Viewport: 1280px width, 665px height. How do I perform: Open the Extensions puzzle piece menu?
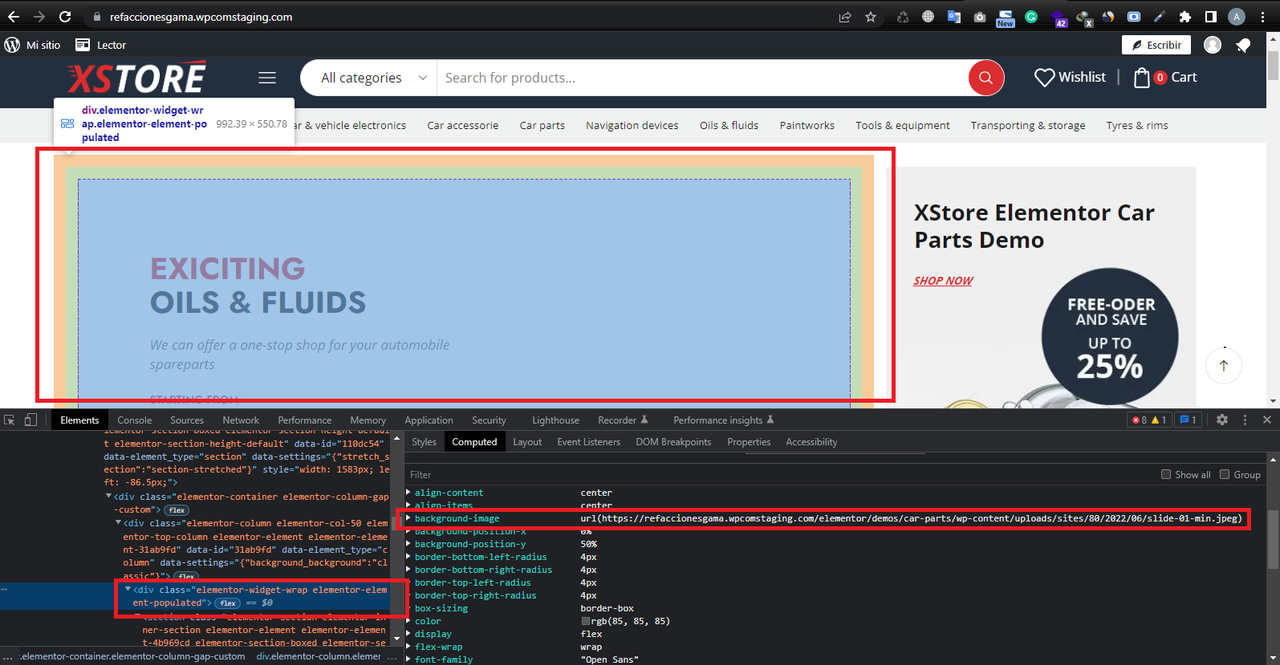1185,17
